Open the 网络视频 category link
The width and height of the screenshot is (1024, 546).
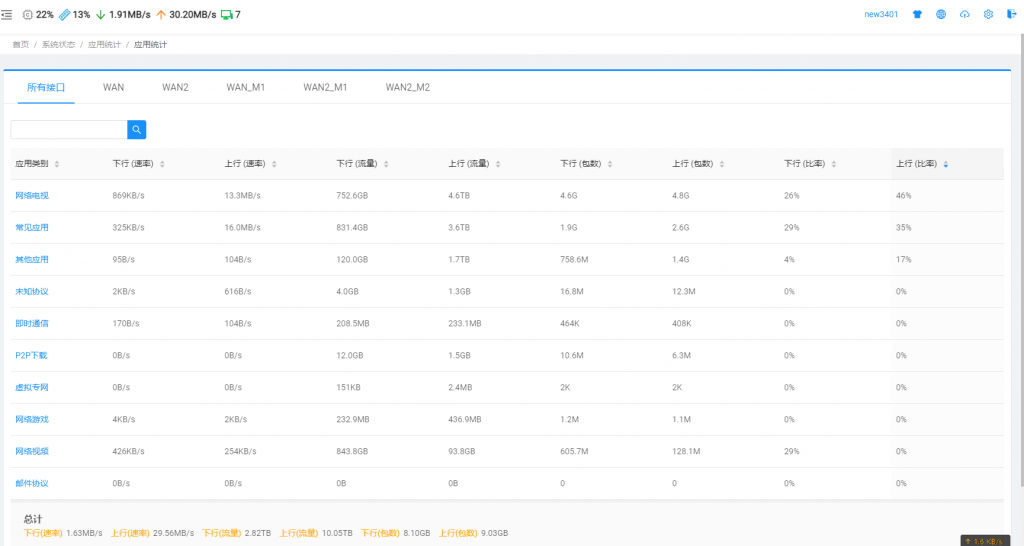[x=32, y=452]
